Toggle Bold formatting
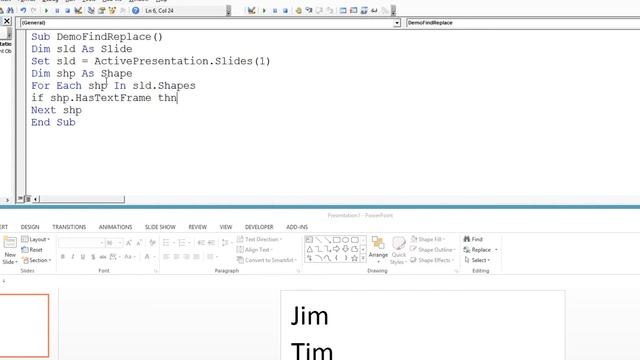 [63, 257]
